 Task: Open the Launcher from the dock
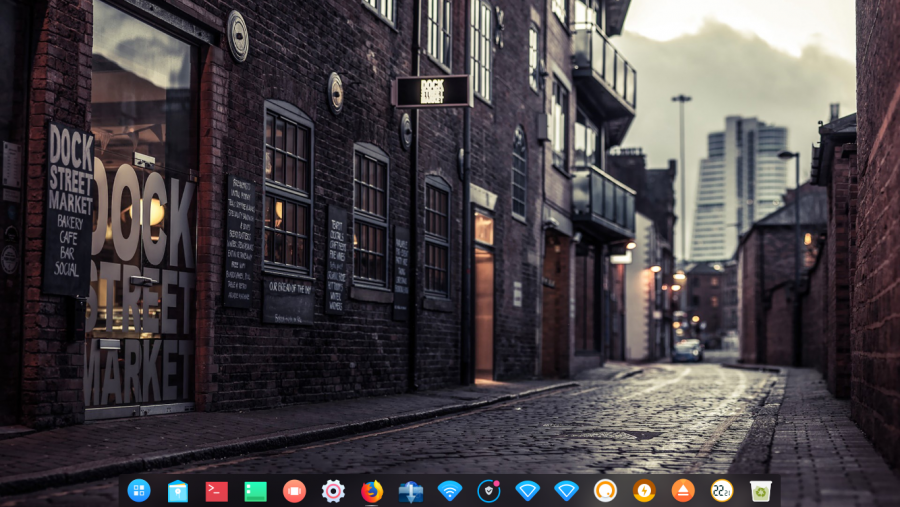[x=139, y=491]
